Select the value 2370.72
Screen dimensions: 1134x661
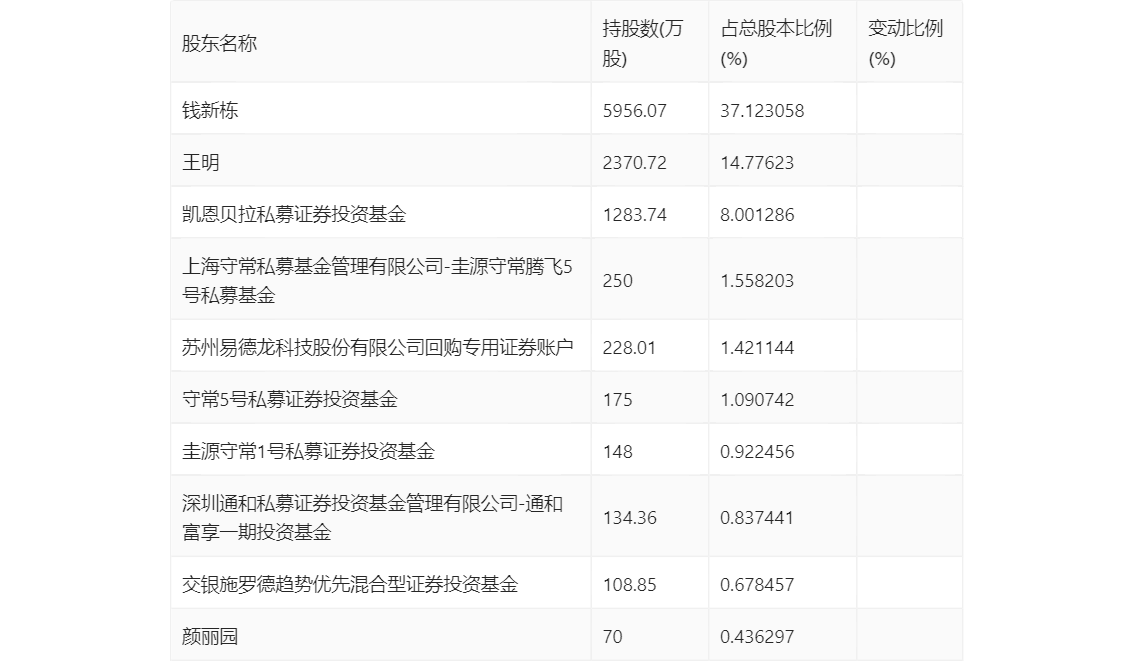click(634, 163)
